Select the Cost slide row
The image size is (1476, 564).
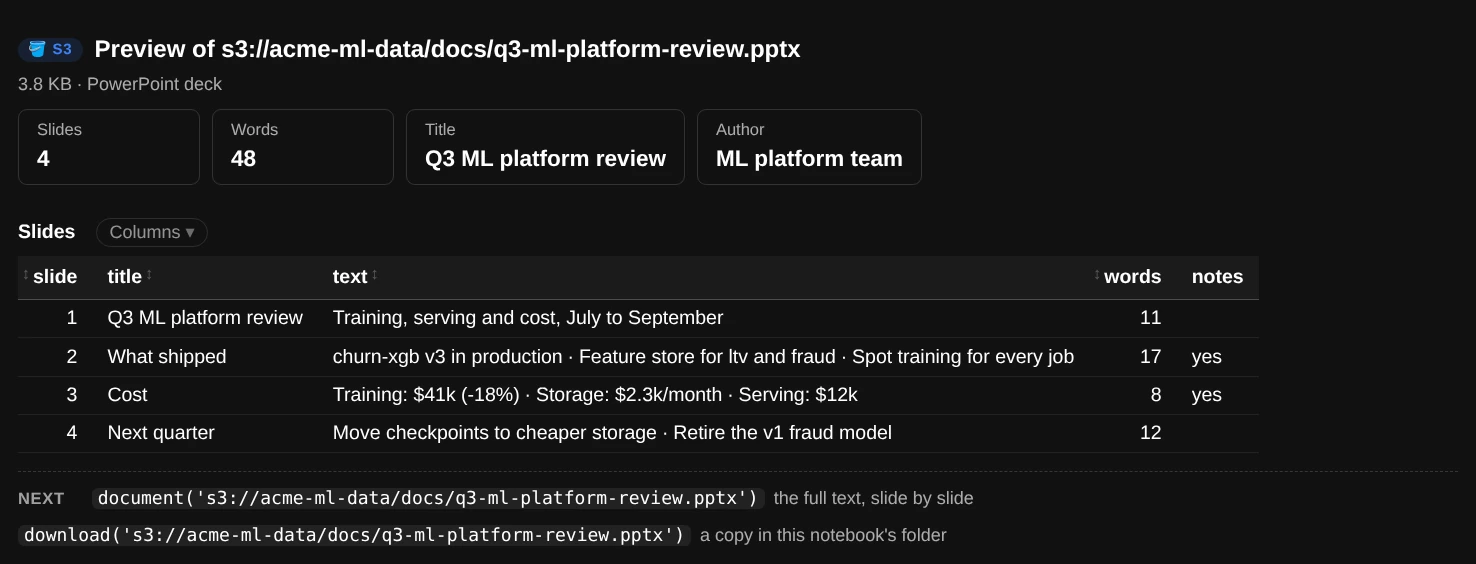tap(638, 395)
